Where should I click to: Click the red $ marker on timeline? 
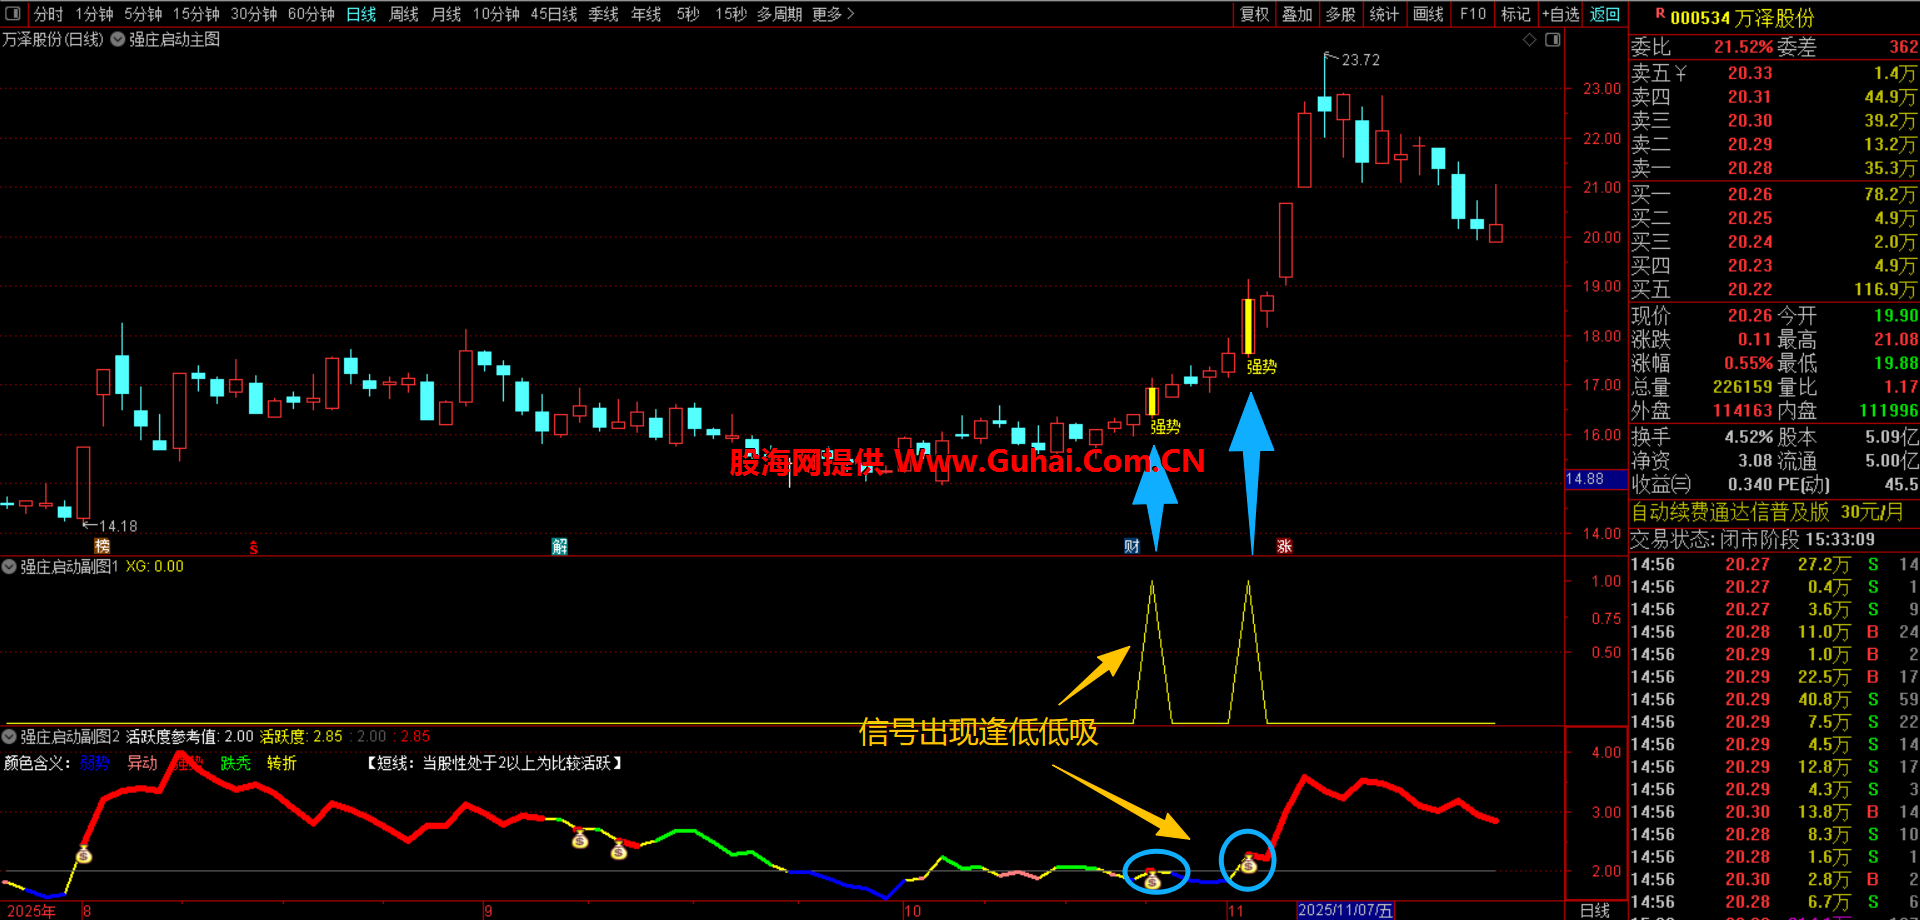253,547
